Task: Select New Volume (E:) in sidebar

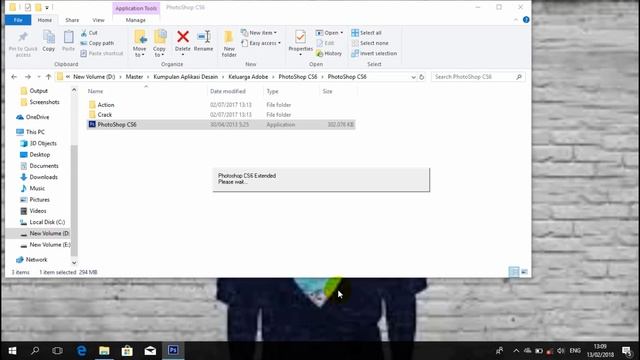Action: (x=50, y=244)
